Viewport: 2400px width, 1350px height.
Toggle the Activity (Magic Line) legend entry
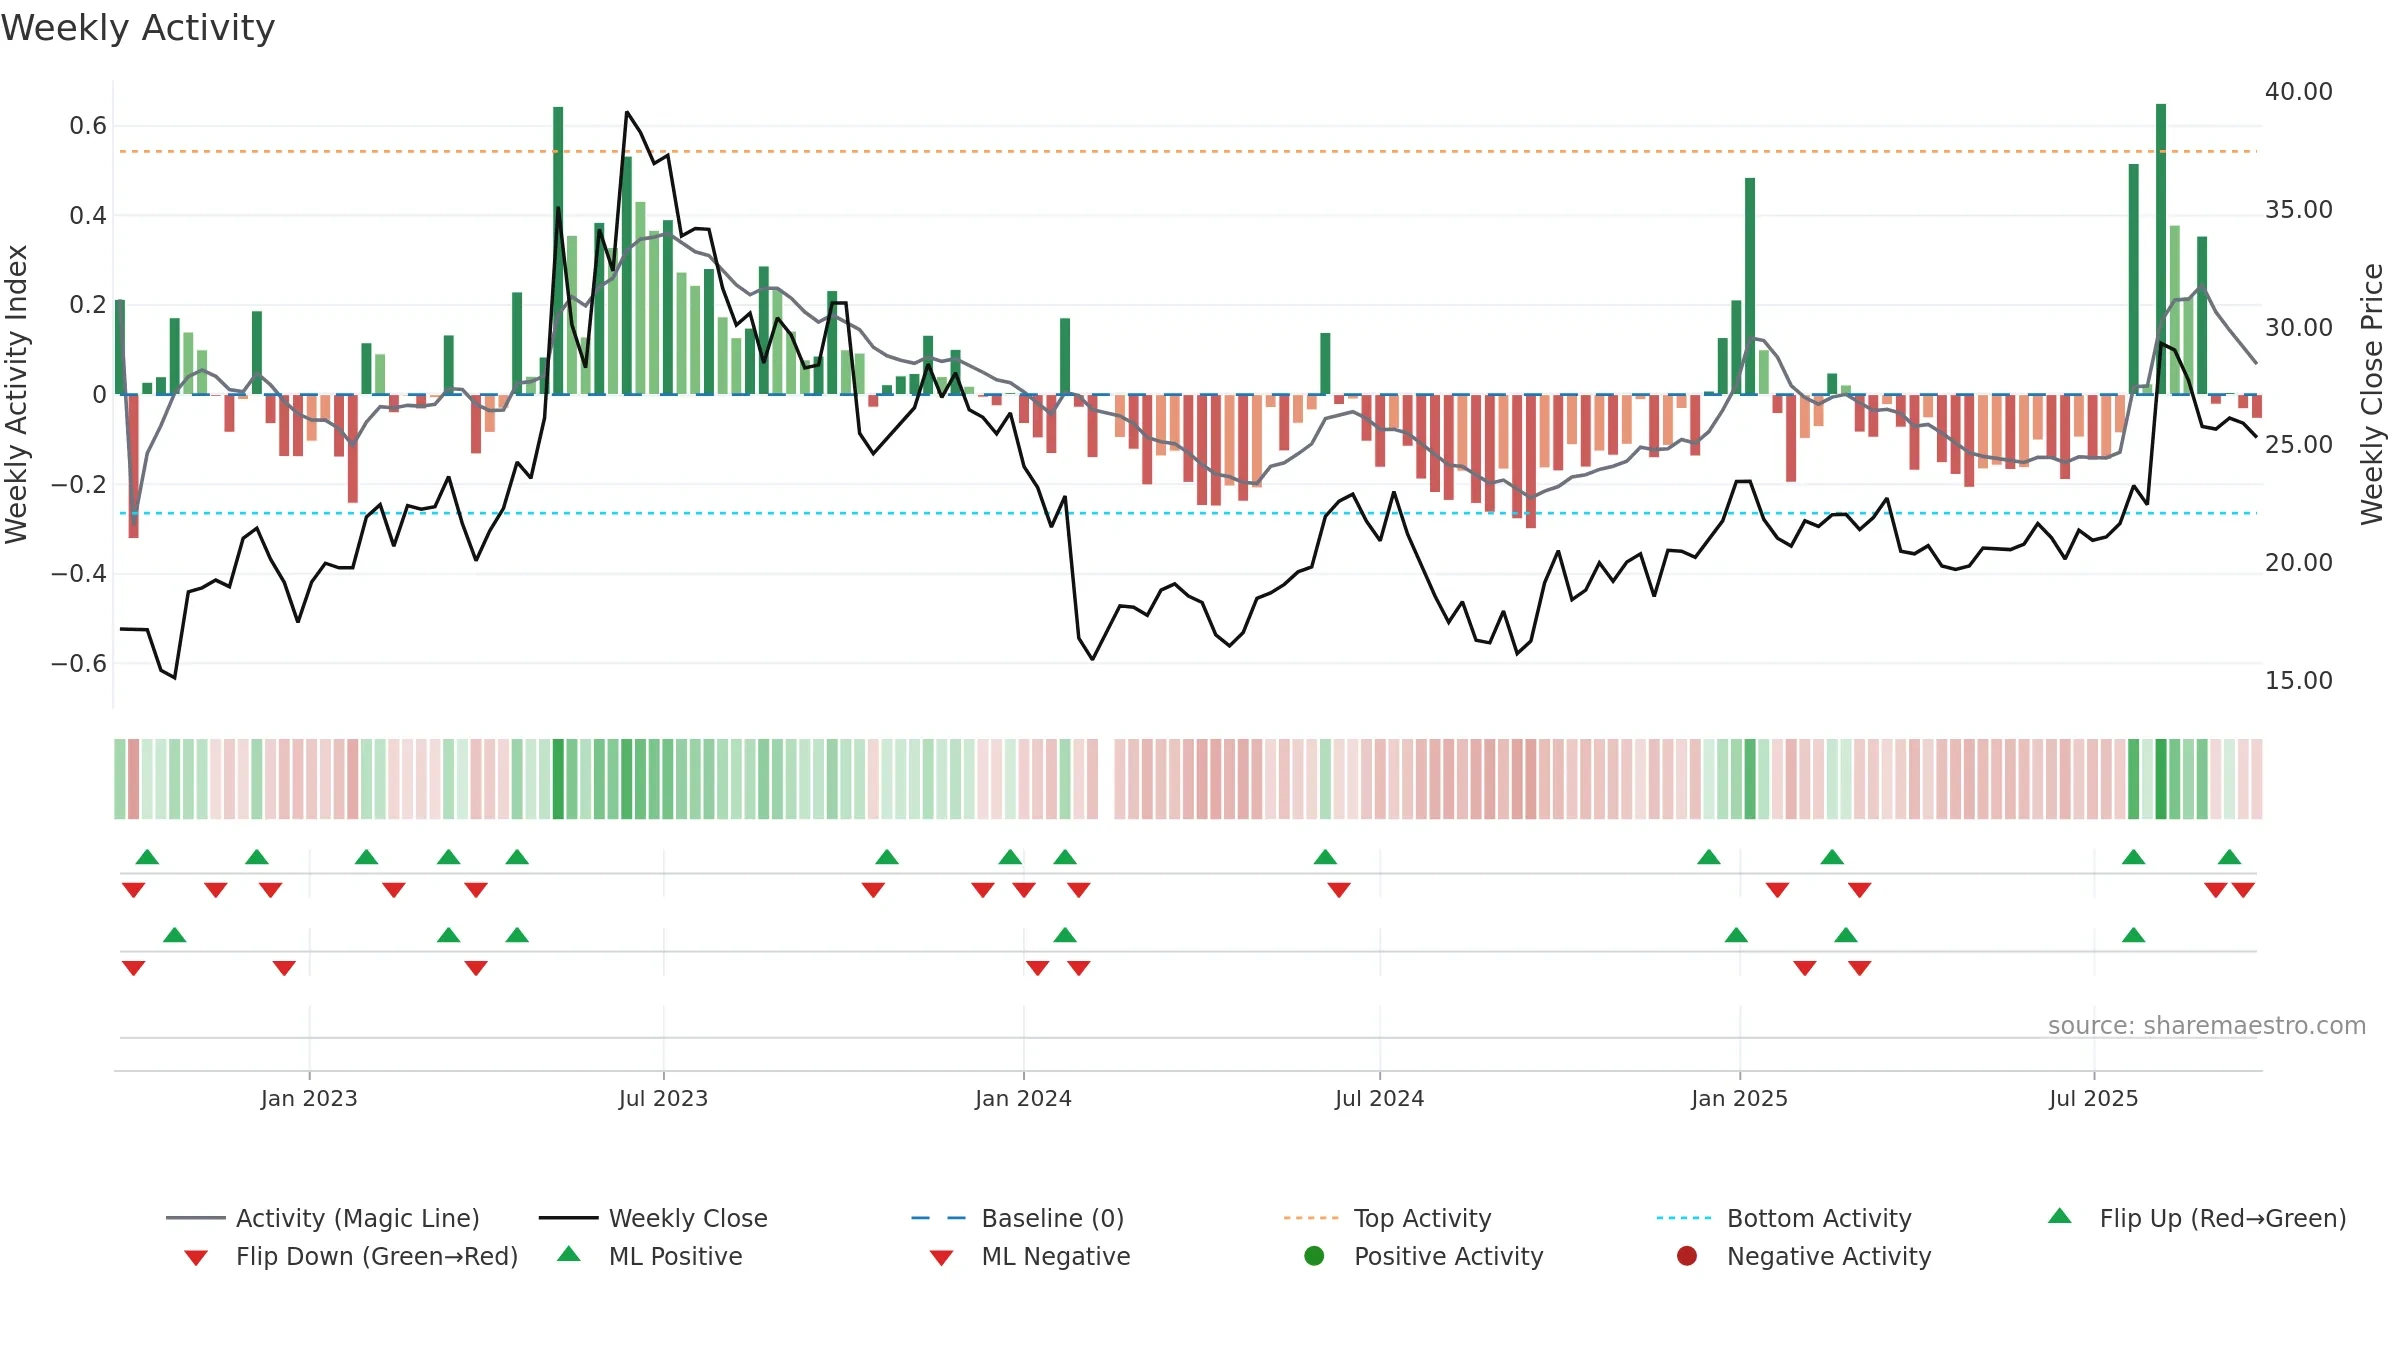click(323, 1218)
